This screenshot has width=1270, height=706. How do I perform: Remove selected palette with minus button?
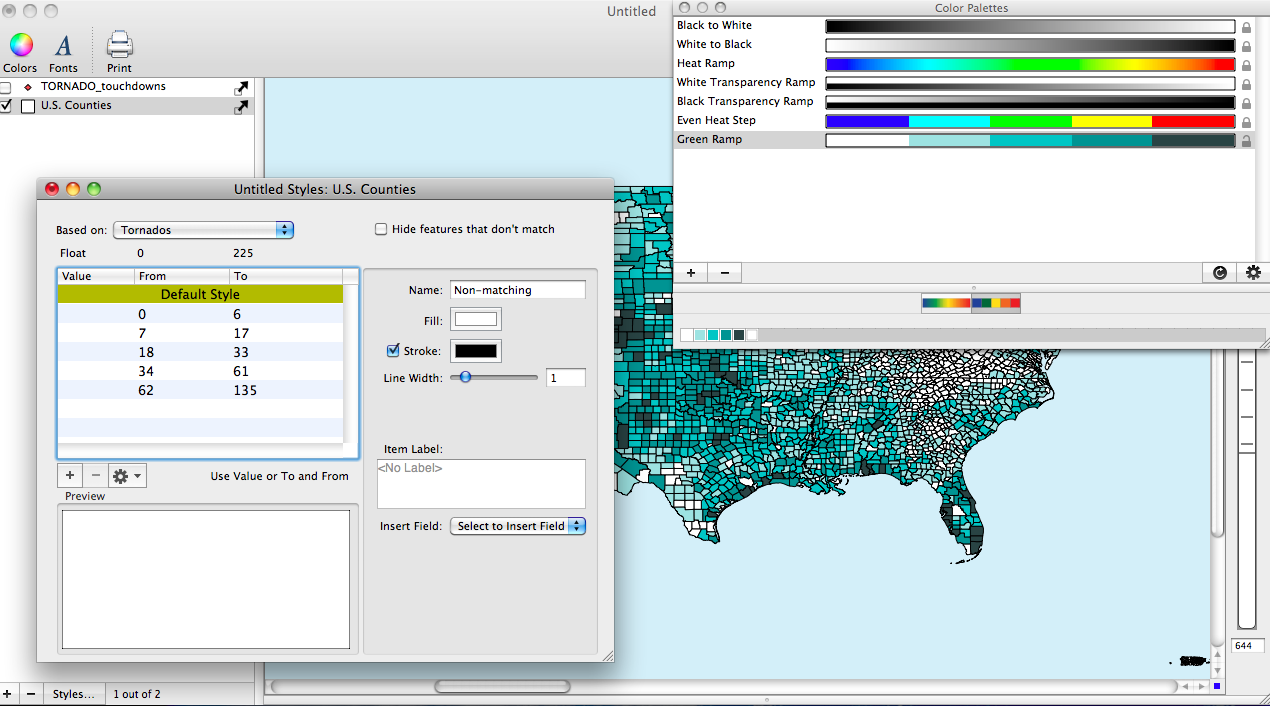click(725, 273)
